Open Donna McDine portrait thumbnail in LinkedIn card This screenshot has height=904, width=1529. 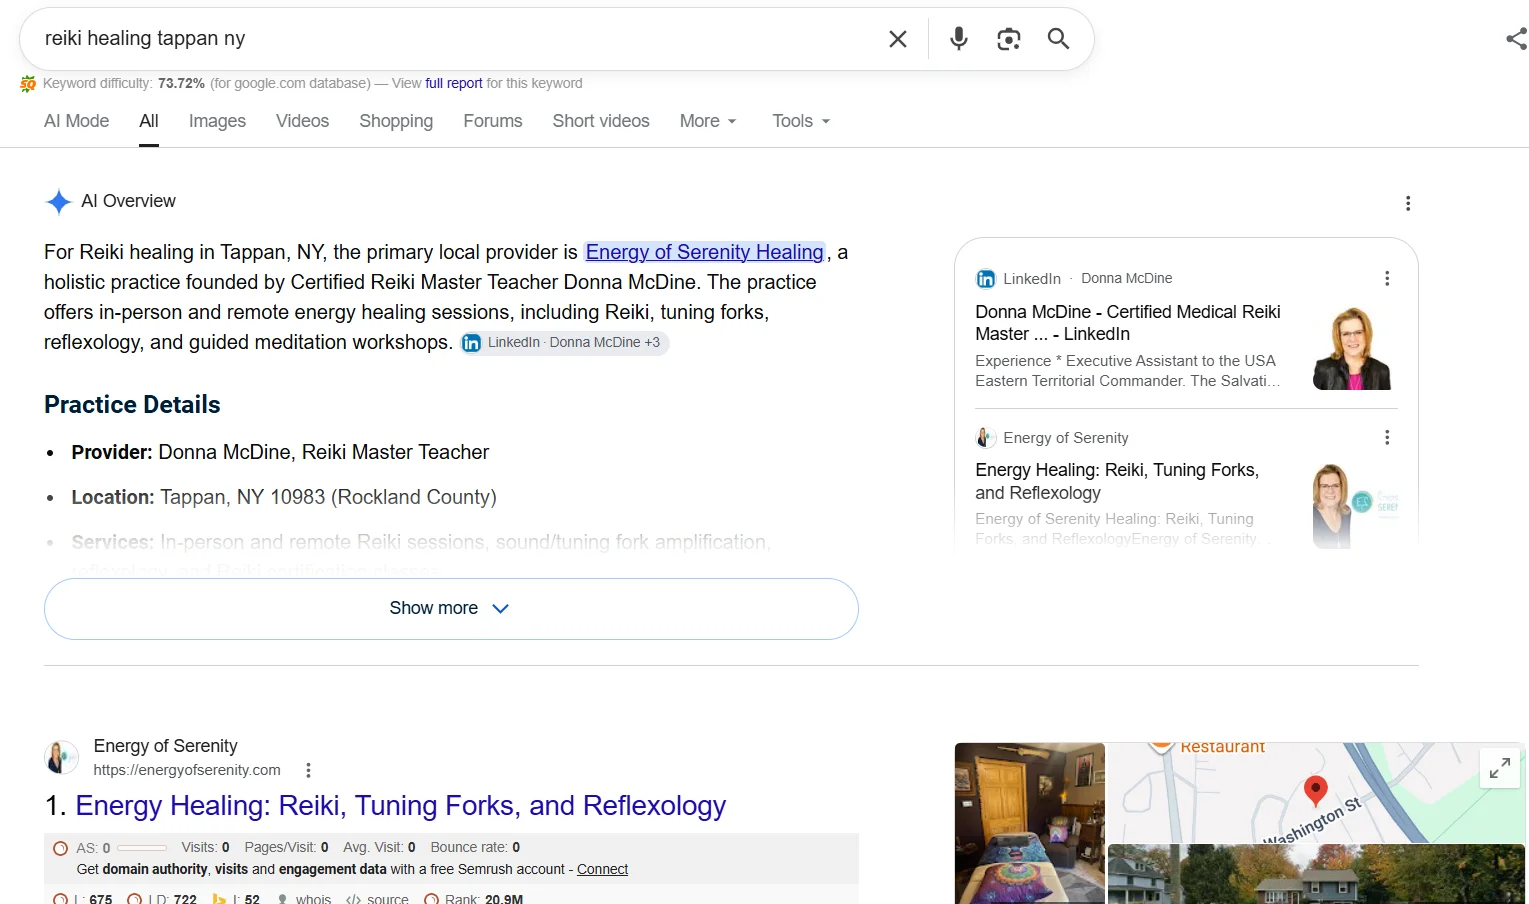pyautogui.click(x=1351, y=349)
